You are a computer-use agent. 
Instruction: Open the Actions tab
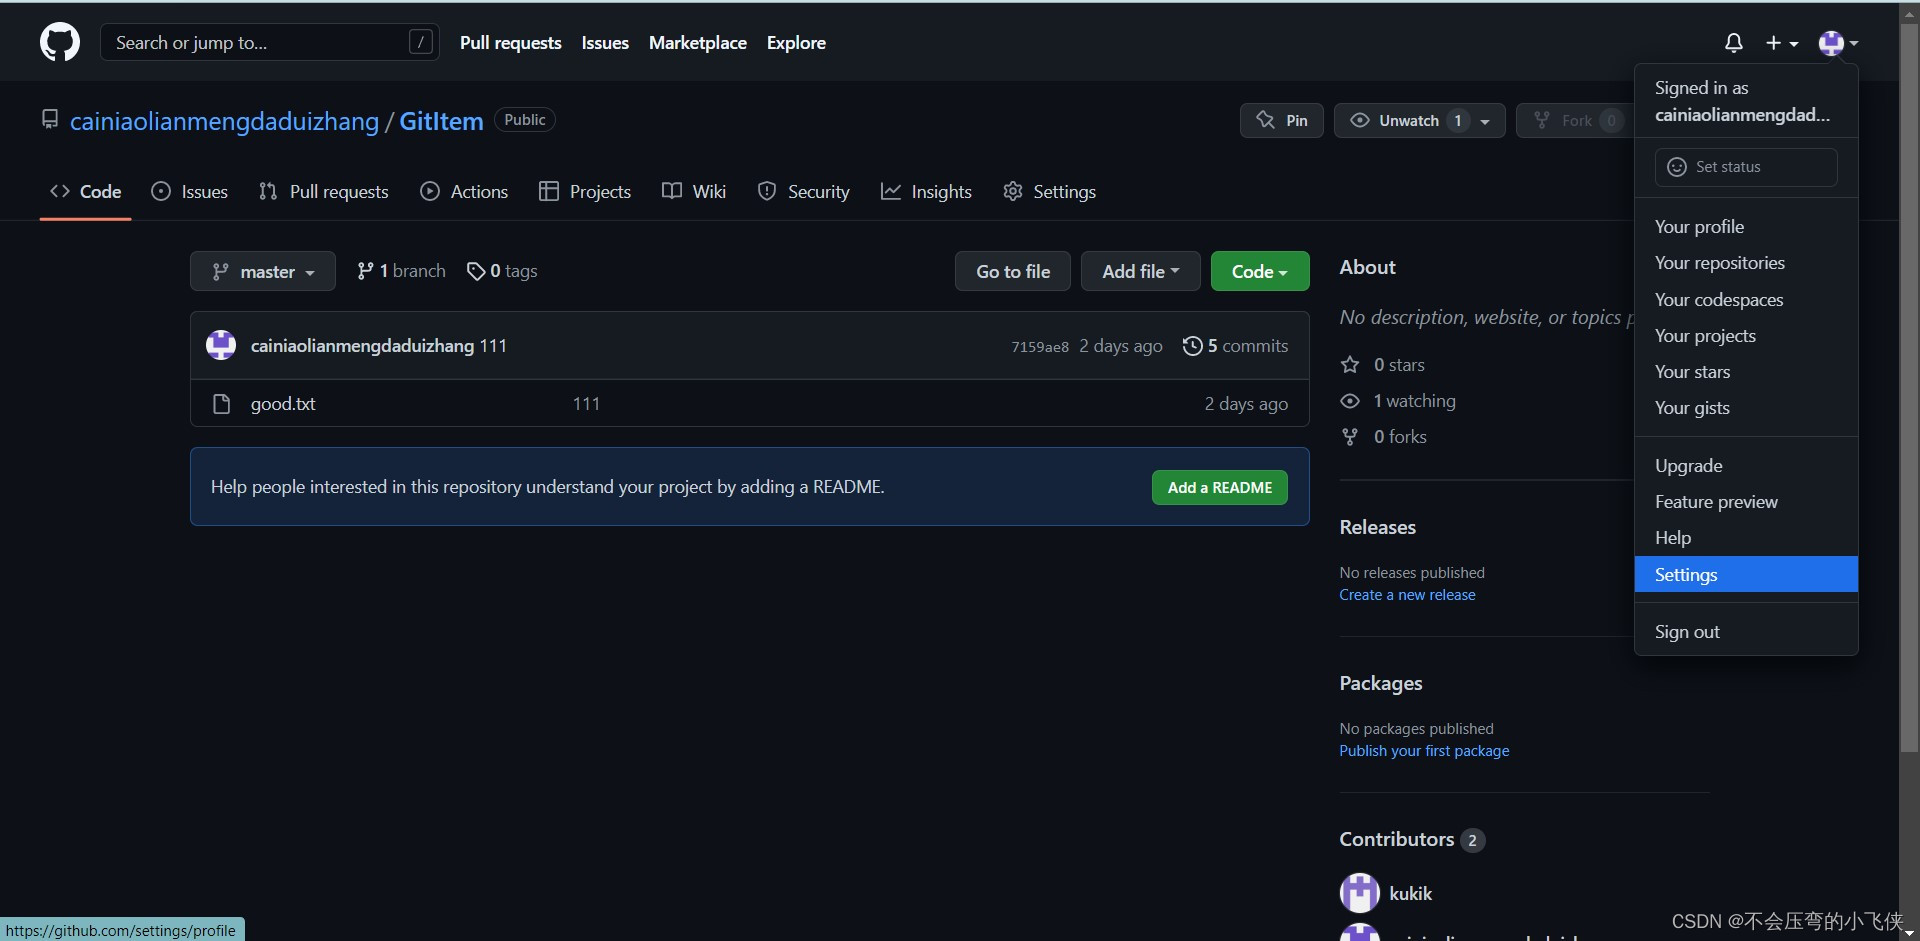click(464, 192)
